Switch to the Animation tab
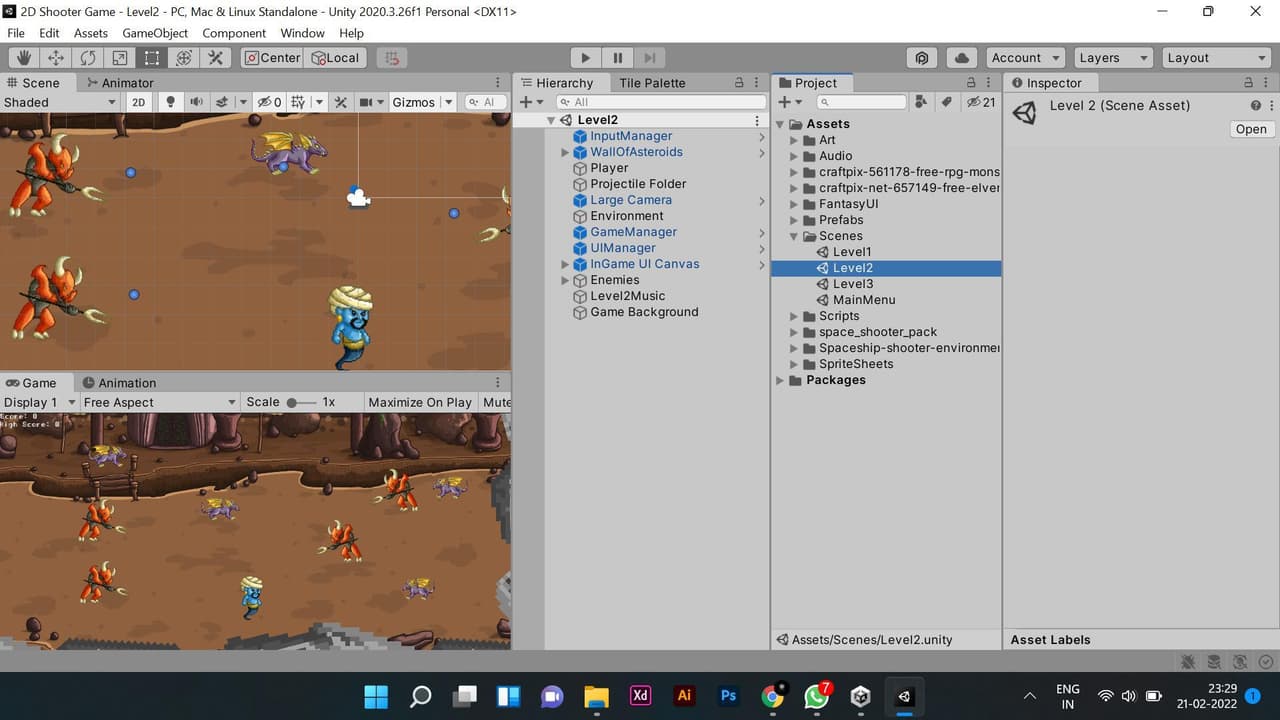 pos(119,383)
